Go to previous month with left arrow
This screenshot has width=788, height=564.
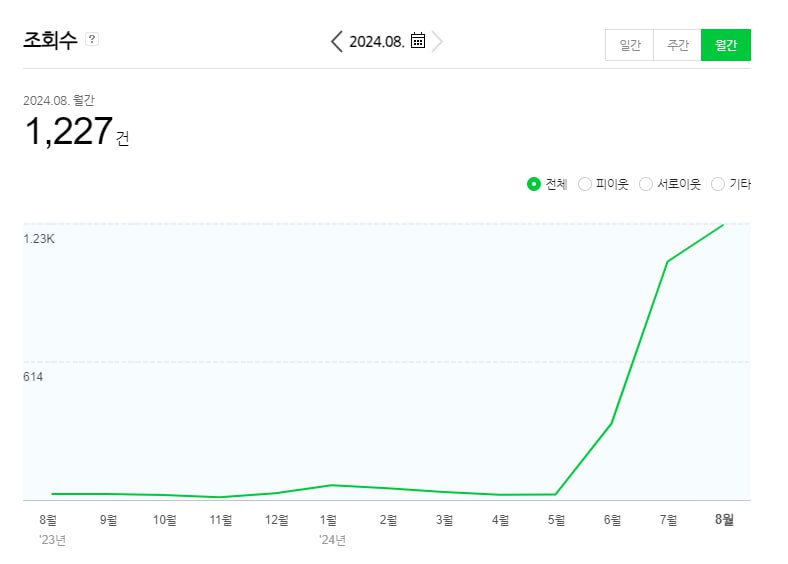pyautogui.click(x=336, y=41)
